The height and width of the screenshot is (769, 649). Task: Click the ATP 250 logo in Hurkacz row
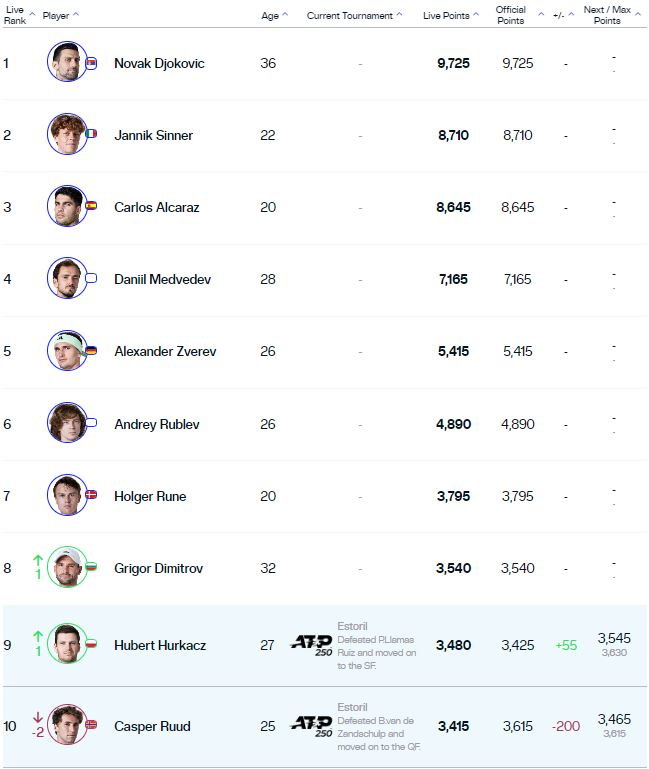click(312, 645)
